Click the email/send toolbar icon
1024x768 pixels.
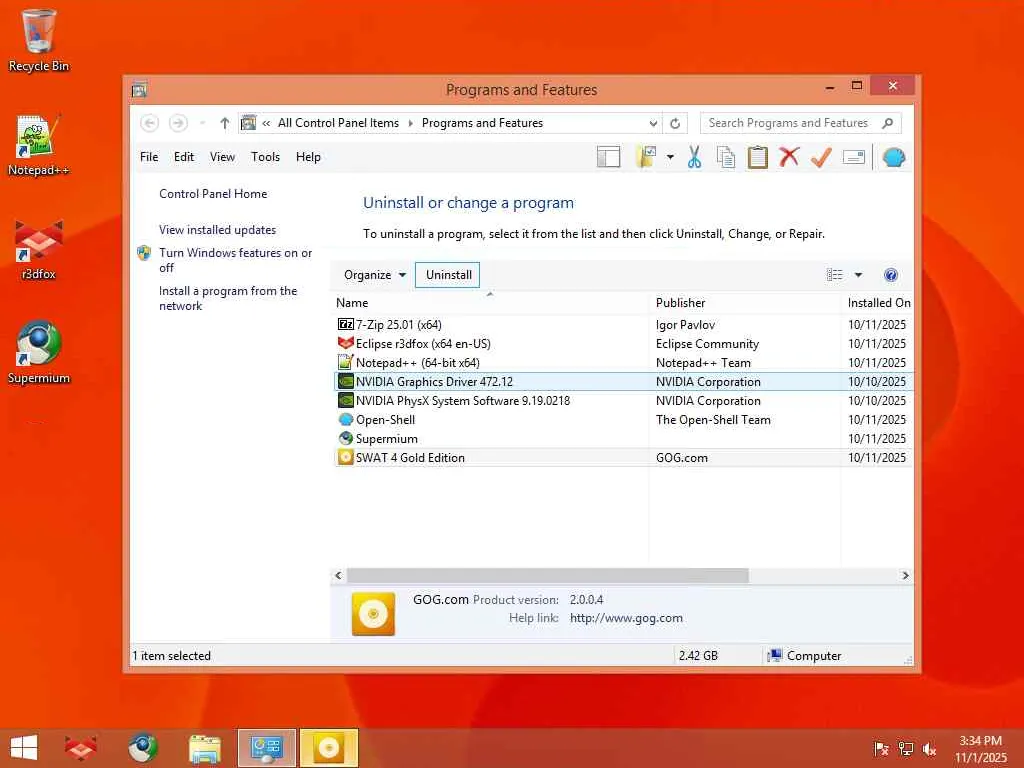pyautogui.click(x=854, y=157)
